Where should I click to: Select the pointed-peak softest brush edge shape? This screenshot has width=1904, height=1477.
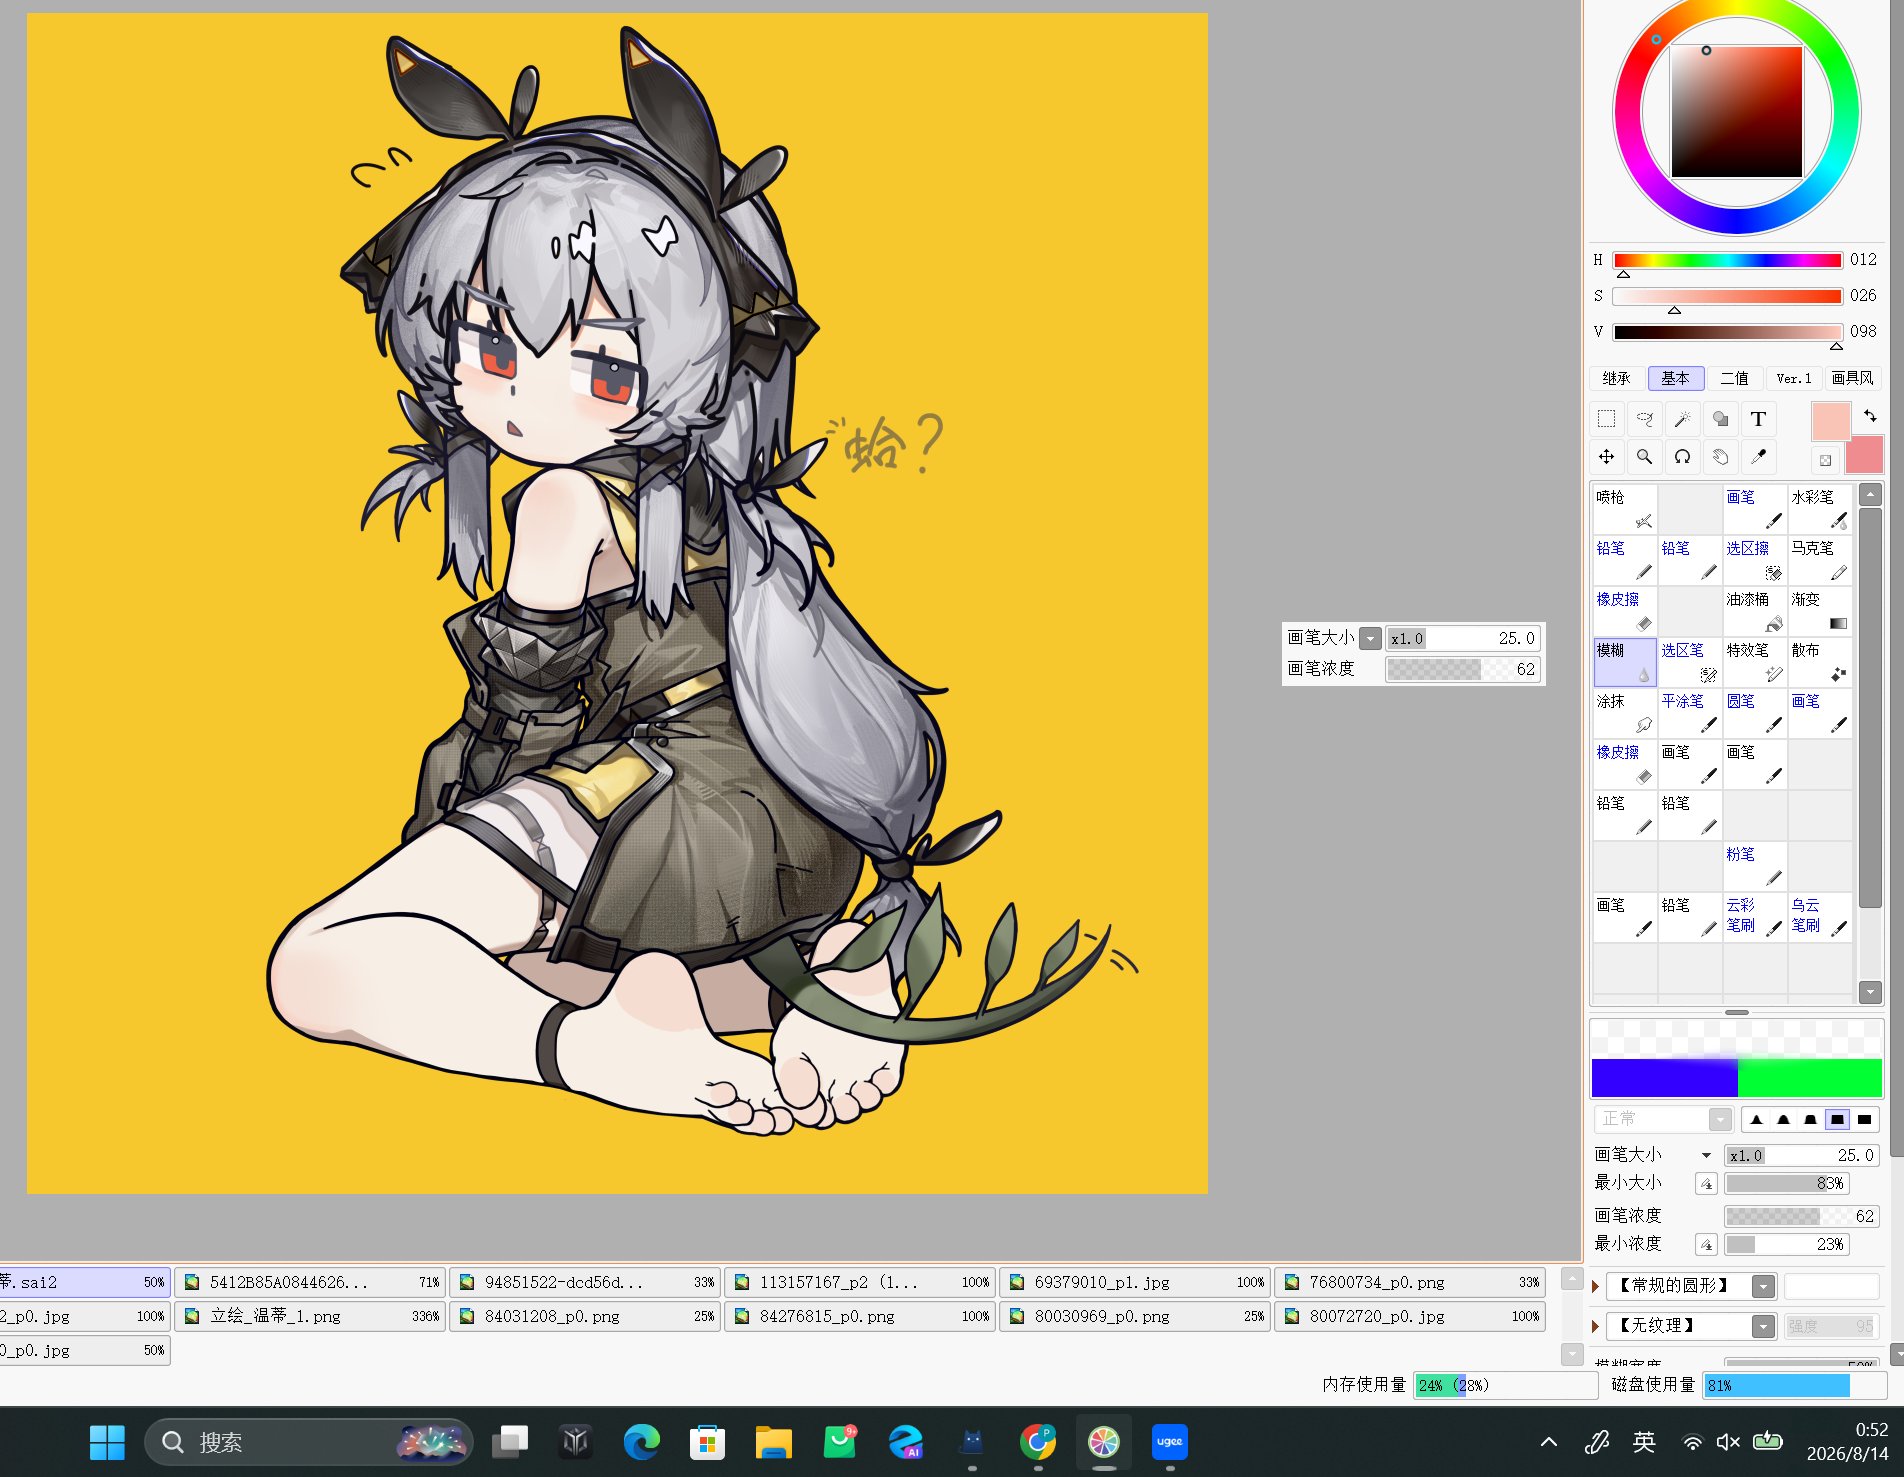pyautogui.click(x=1757, y=1120)
